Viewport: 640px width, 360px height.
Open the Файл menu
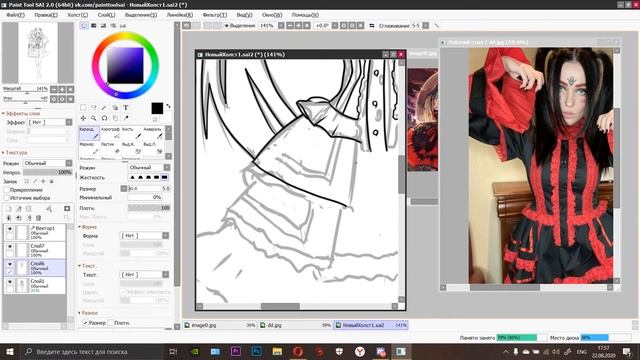pyautogui.click(x=16, y=15)
